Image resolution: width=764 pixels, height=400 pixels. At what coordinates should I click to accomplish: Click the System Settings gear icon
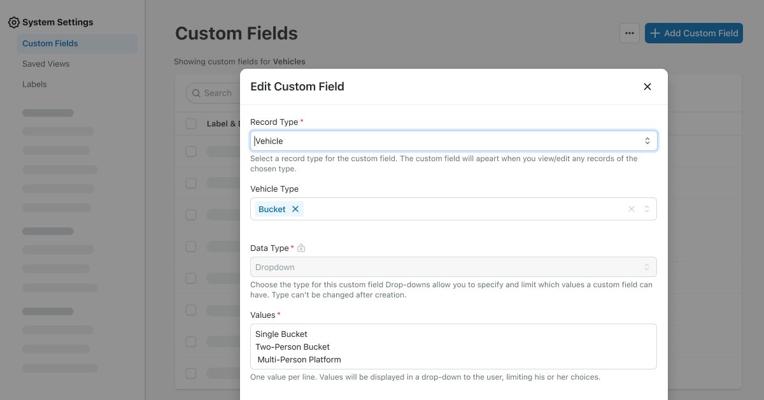14,22
